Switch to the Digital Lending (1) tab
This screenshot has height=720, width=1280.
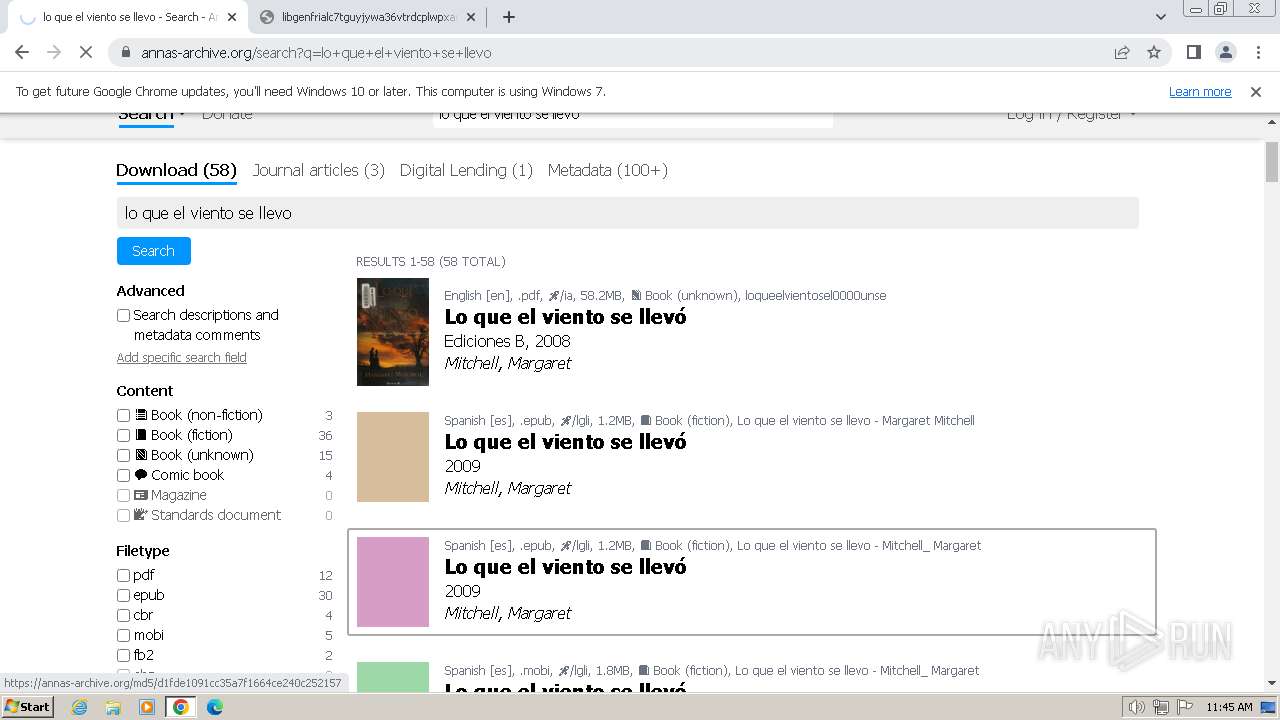466,170
